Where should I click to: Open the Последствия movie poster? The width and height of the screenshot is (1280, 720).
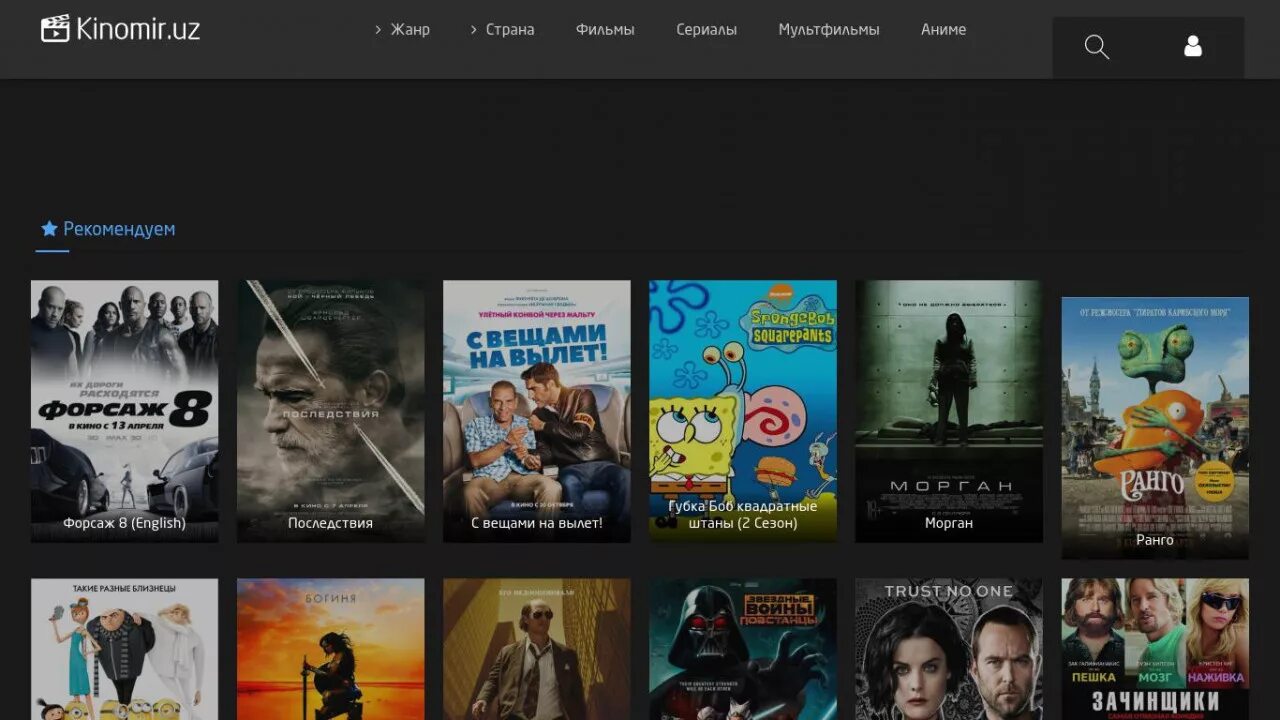click(x=331, y=411)
